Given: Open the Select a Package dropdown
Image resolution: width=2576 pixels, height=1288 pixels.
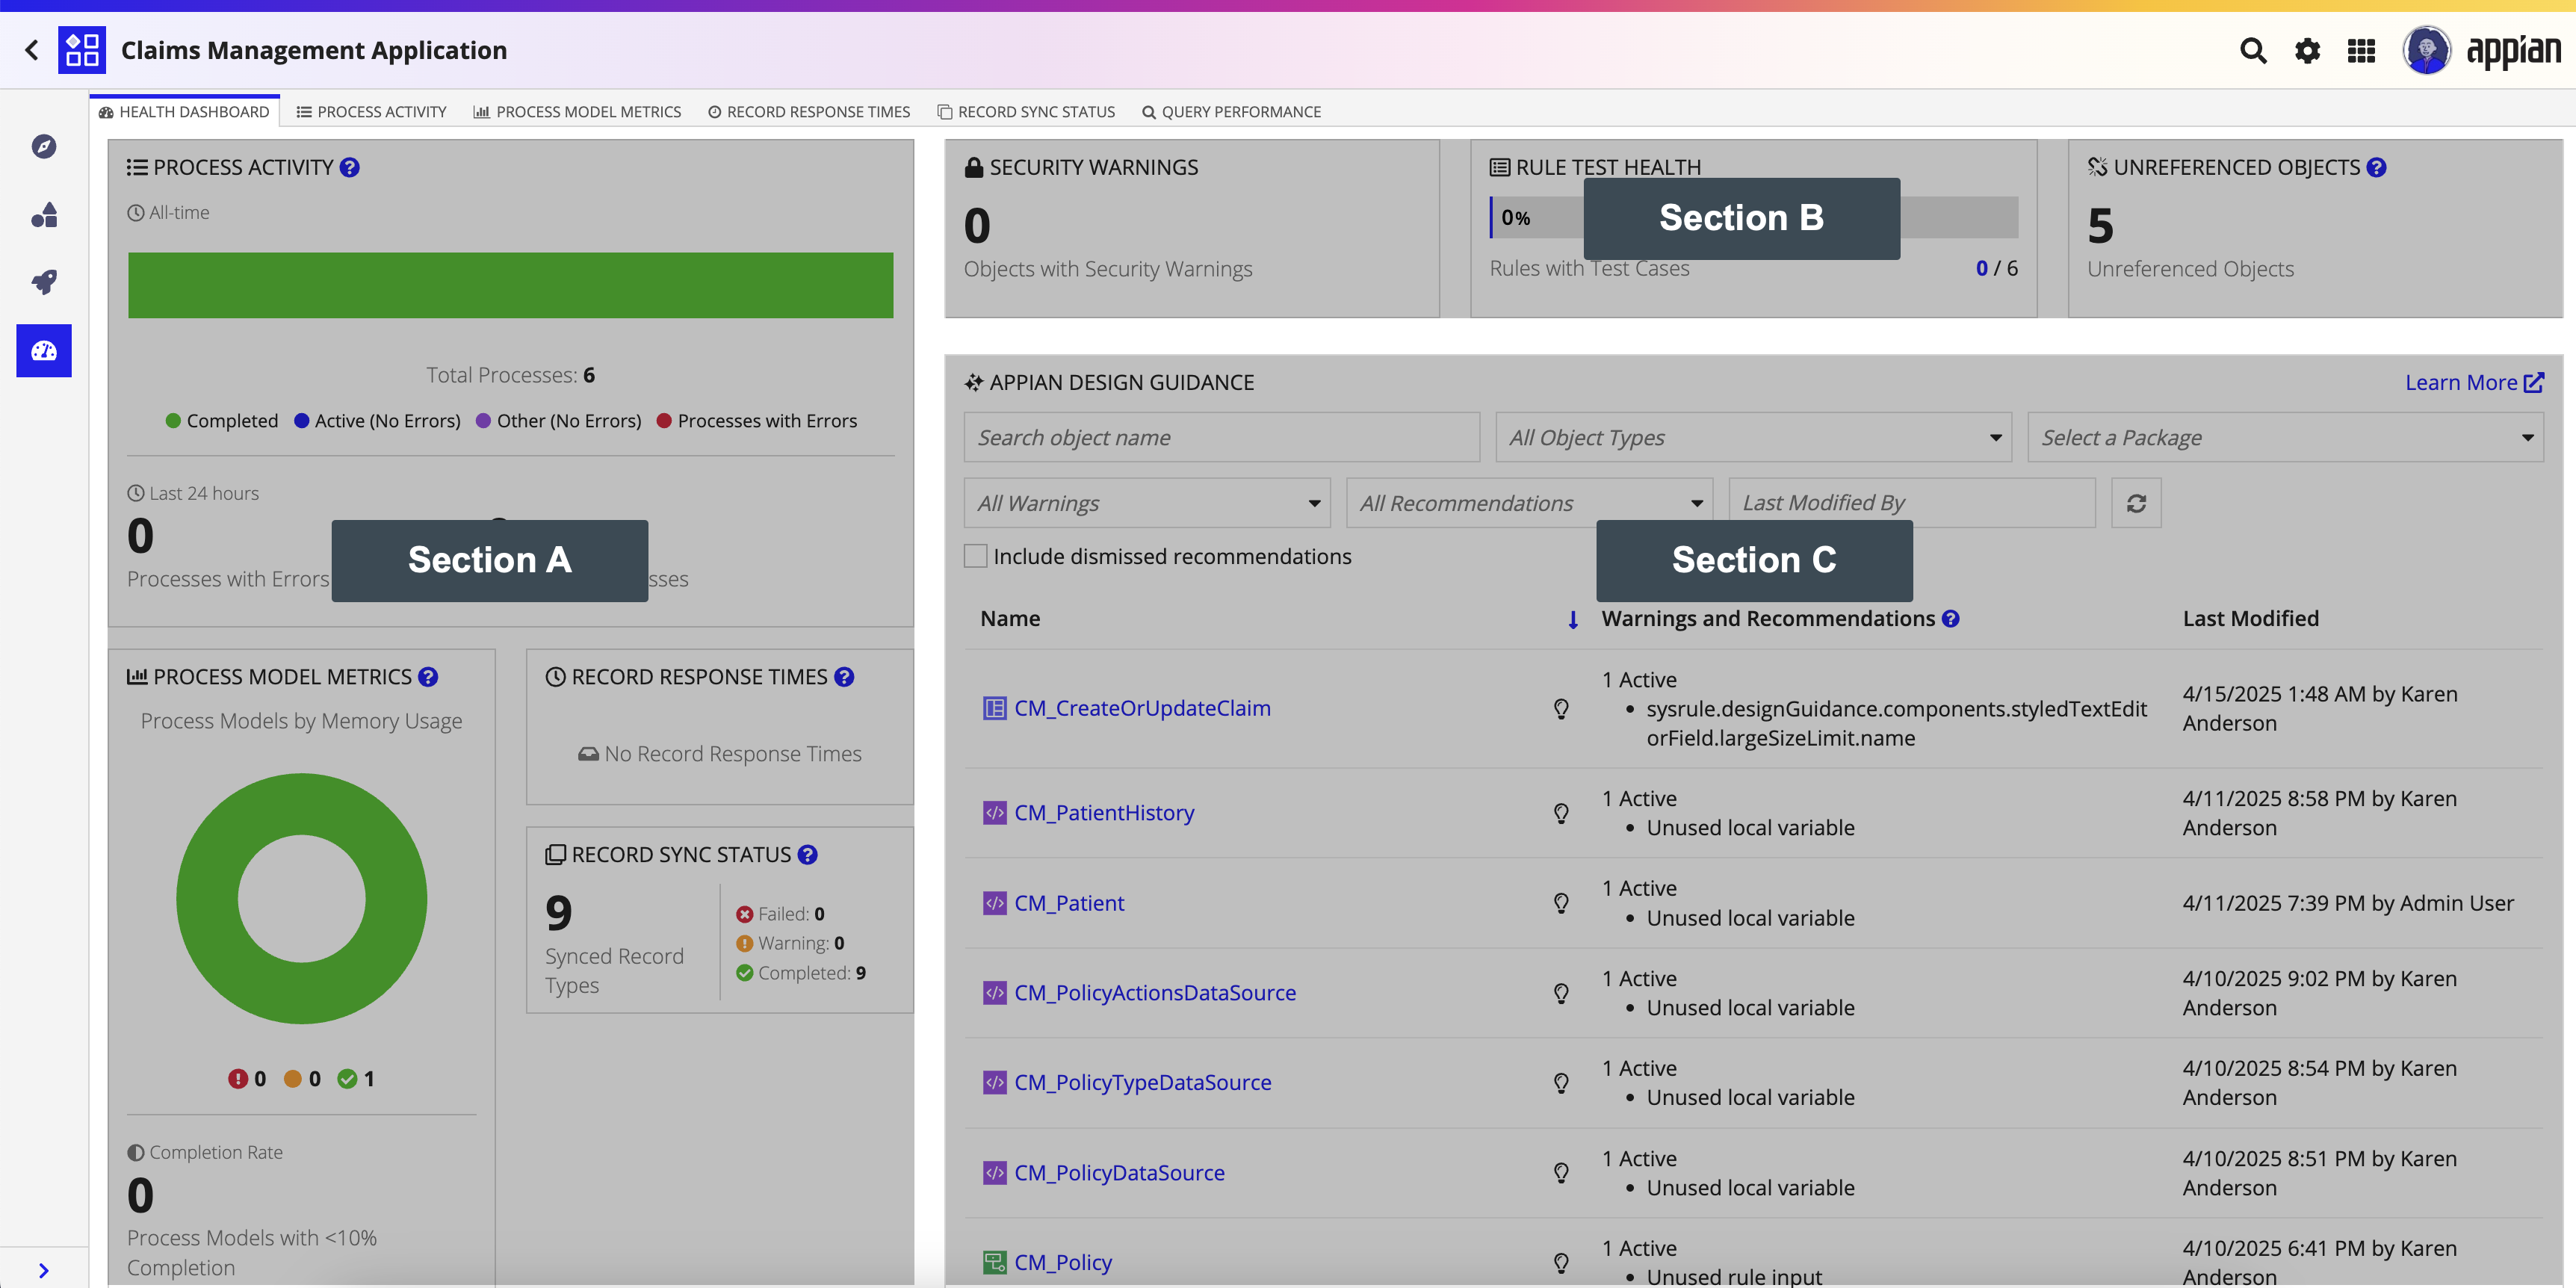Looking at the screenshot, I should (x=2285, y=437).
